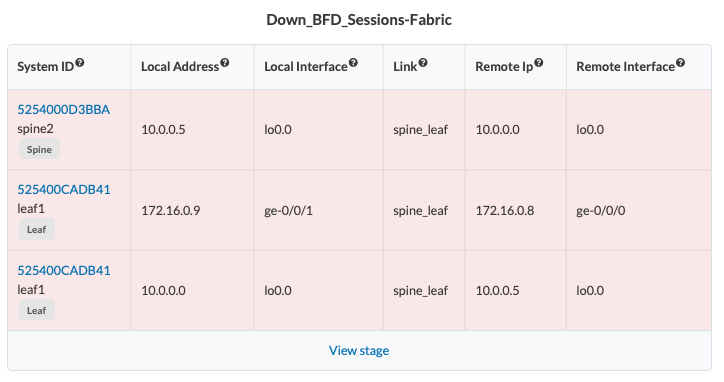Viewport: 724px width, 382px height.
Task: Click the Down_BFD_Sessions-Fabric title
Action: pyautogui.click(x=359, y=20)
